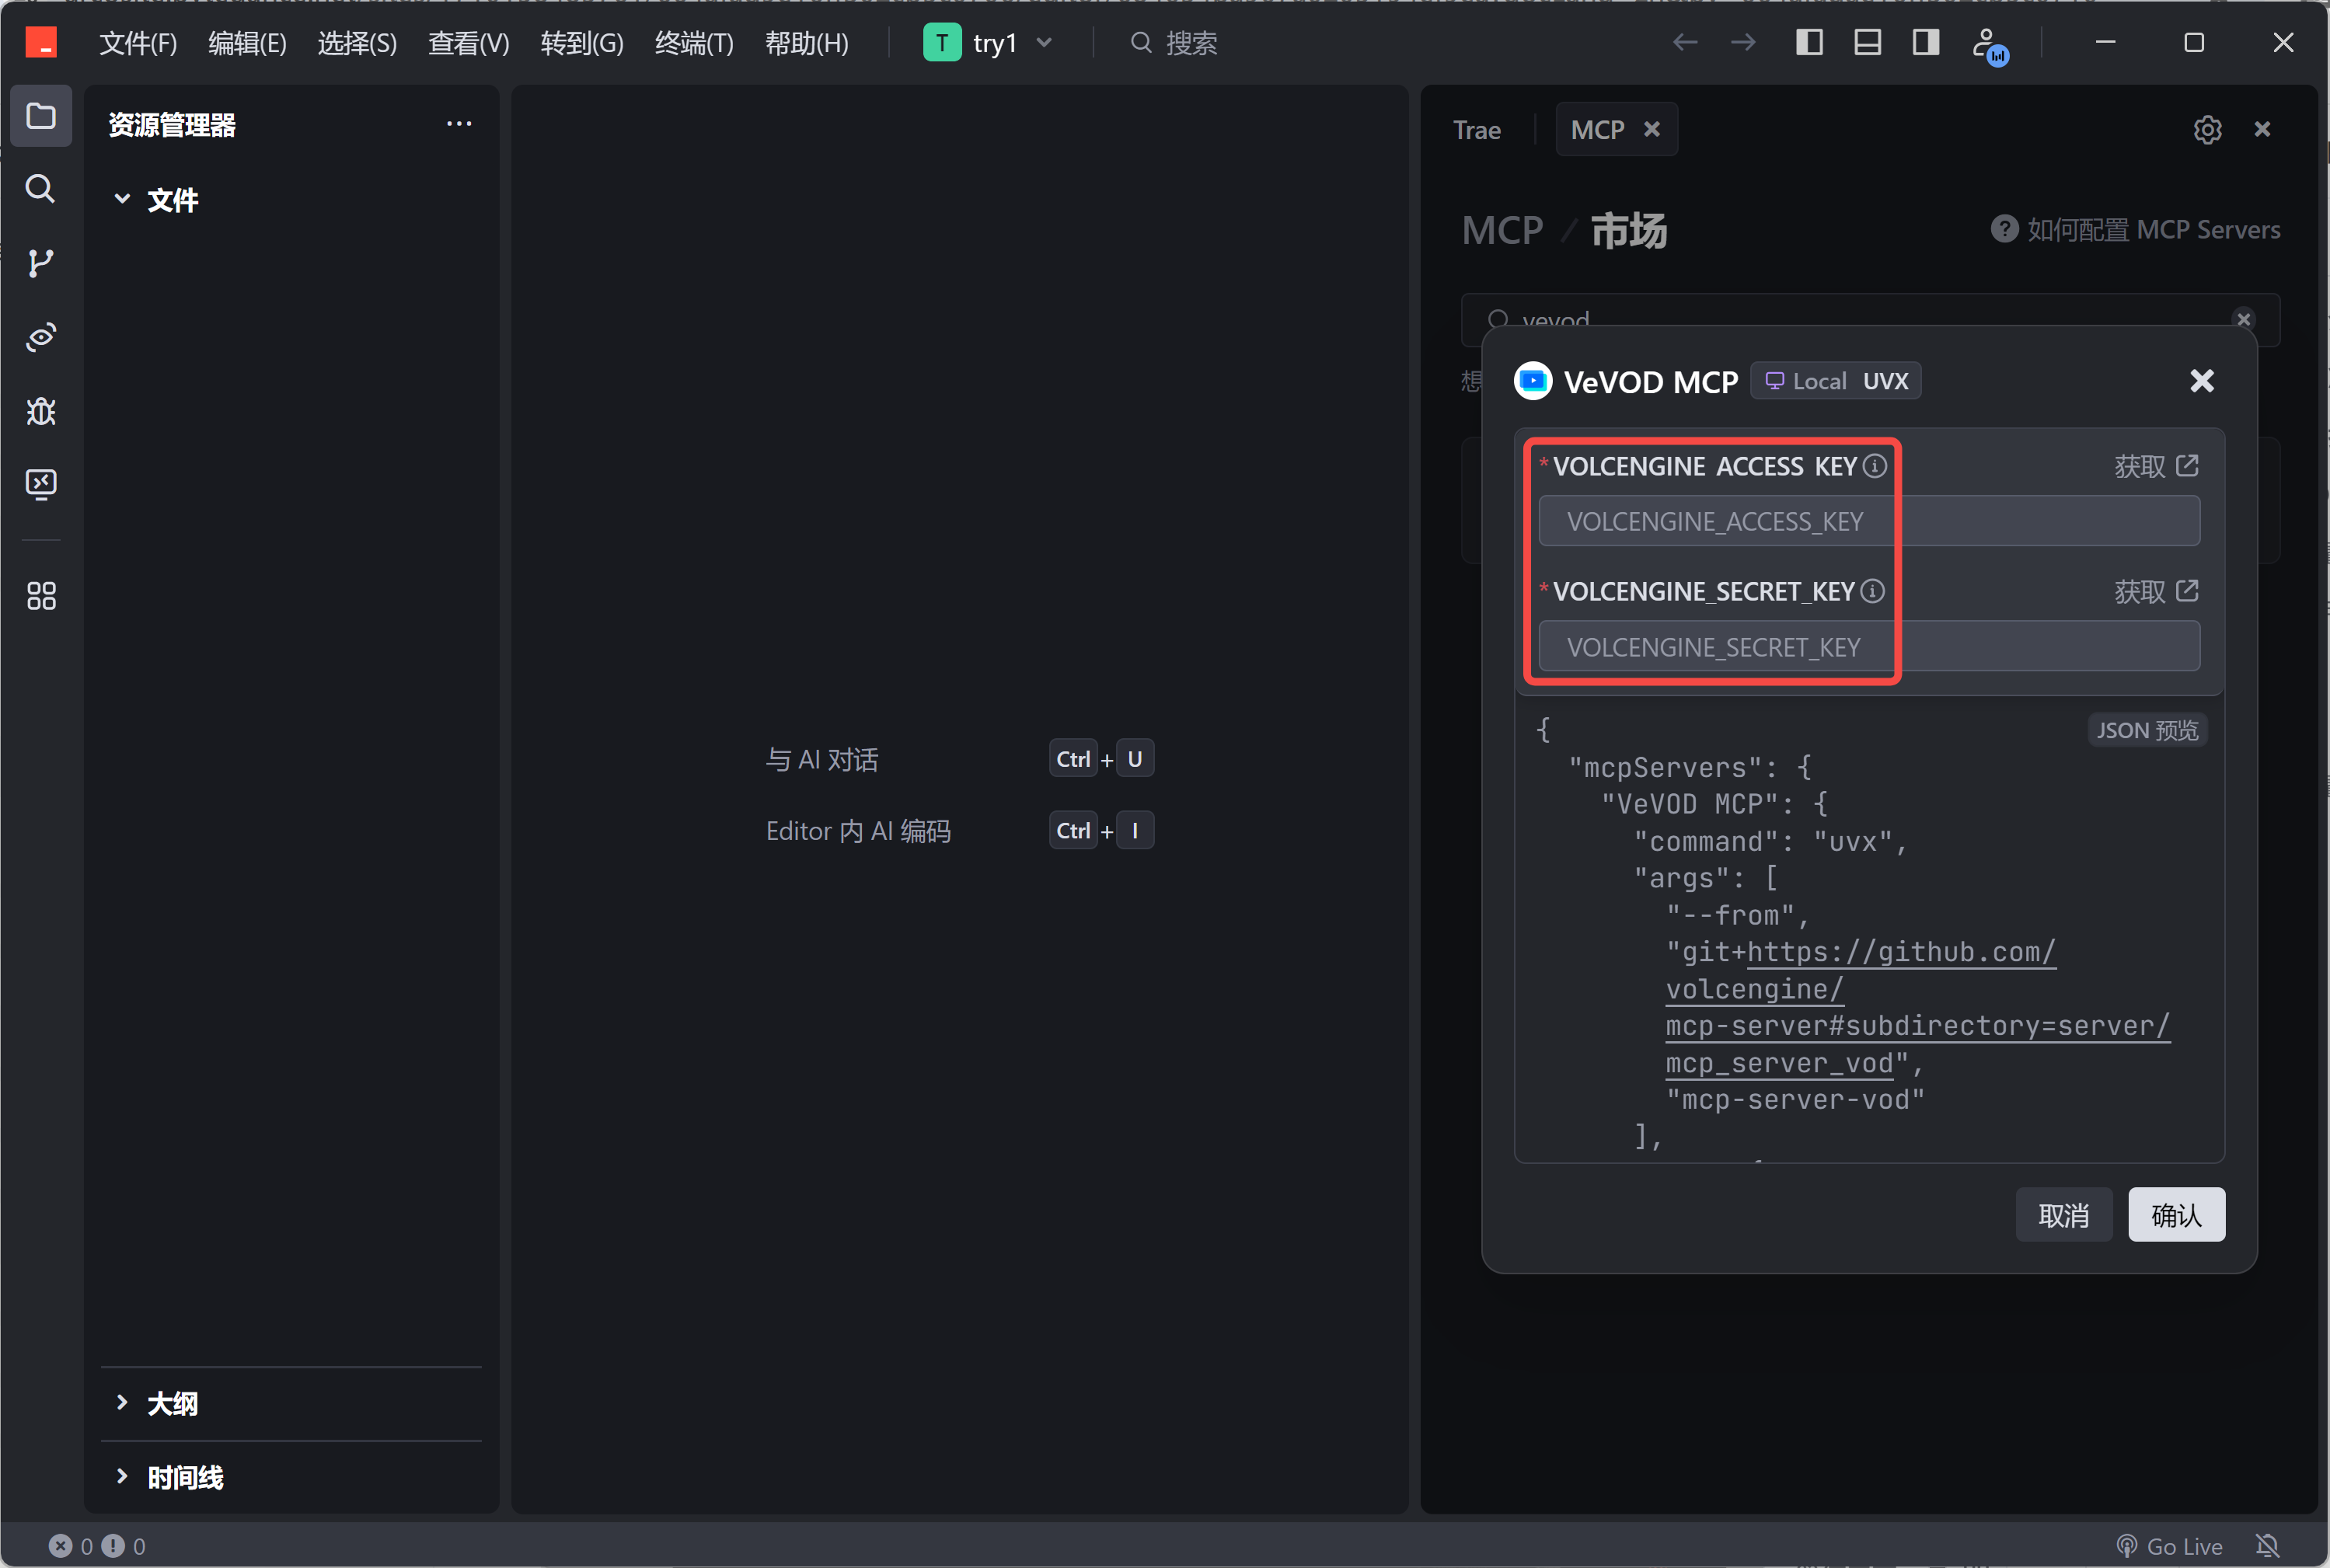This screenshot has width=2330, height=1568.
Task: Switch to the Trae tab
Action: point(1477,130)
